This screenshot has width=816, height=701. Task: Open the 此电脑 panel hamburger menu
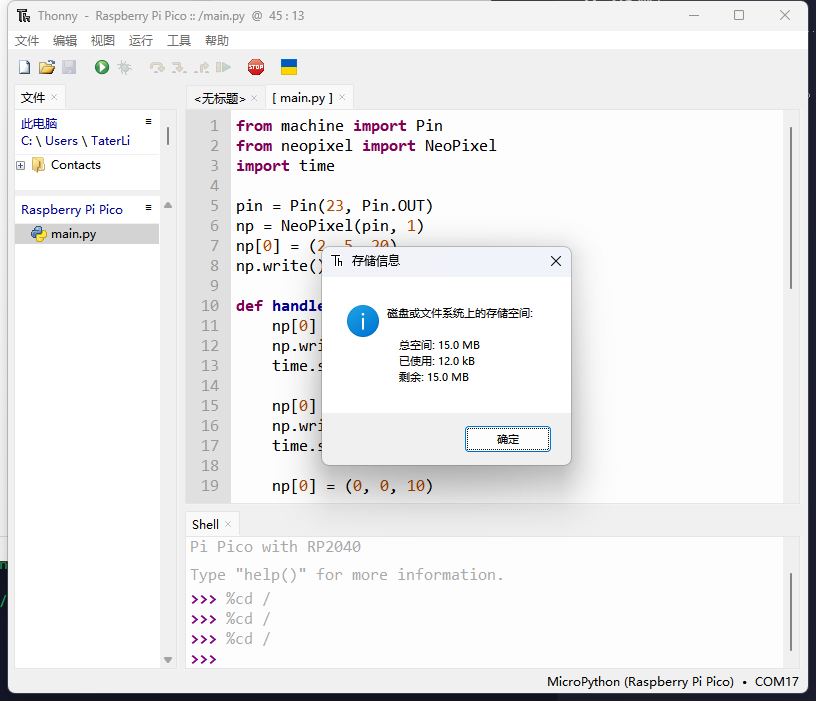tap(148, 121)
